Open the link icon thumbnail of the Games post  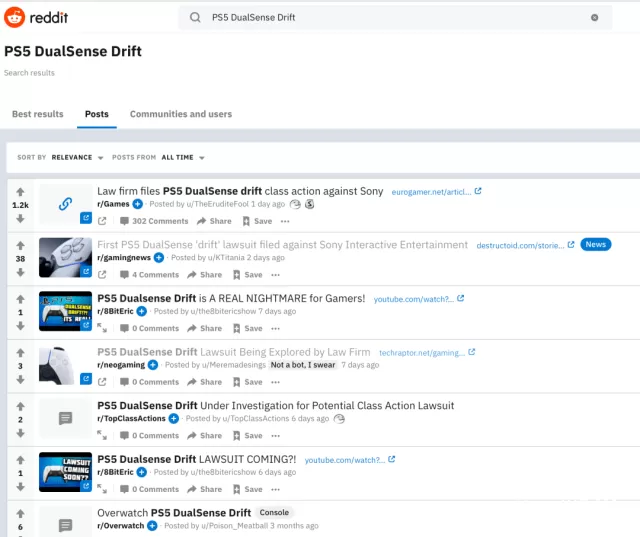tap(65, 204)
